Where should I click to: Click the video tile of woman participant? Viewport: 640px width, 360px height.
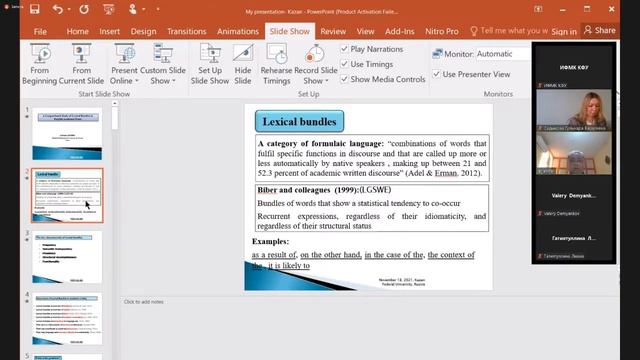click(x=574, y=110)
